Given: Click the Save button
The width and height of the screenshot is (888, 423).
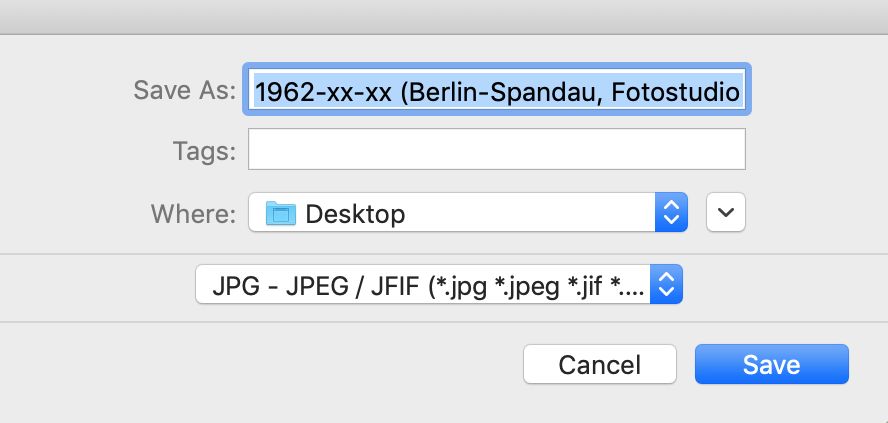Looking at the screenshot, I should (x=771, y=364).
